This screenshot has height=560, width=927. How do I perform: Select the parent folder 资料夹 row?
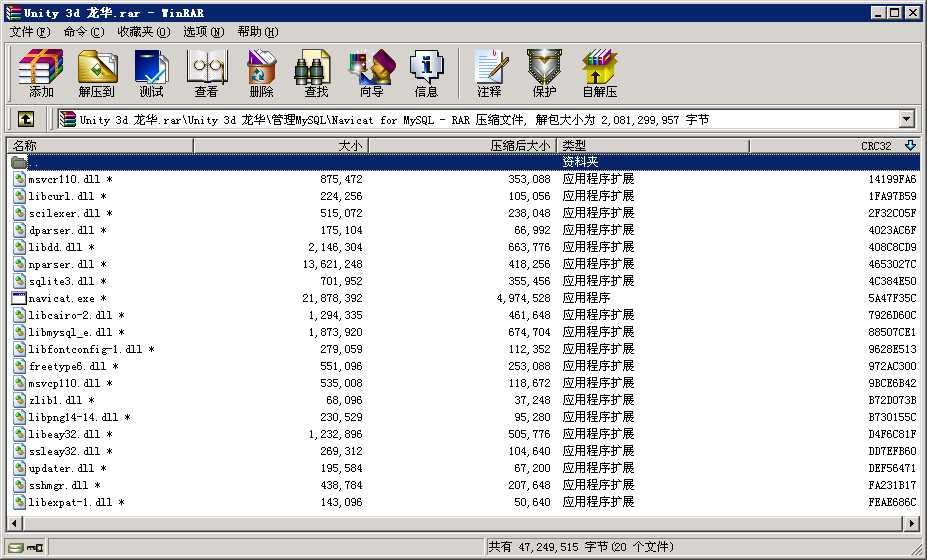click(x=464, y=162)
